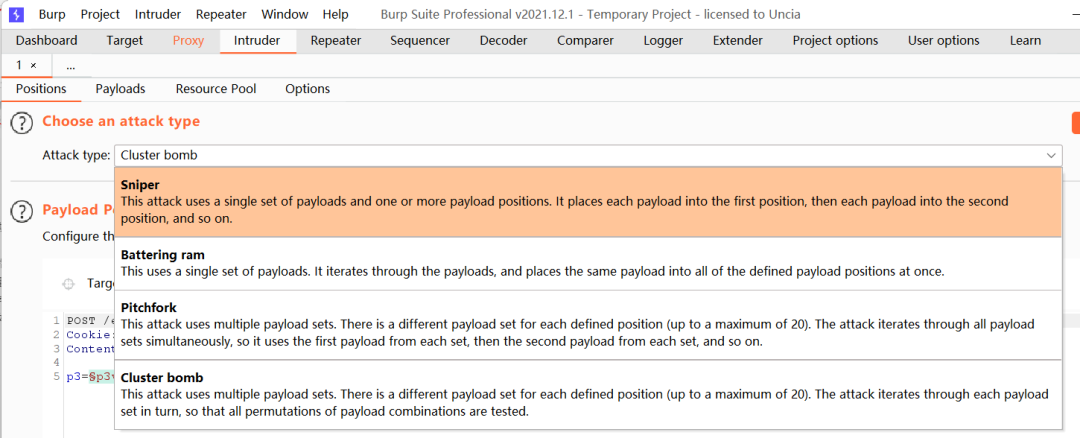The width and height of the screenshot is (1080, 438).
Task: Open the Repeater menu
Action: tap(222, 14)
